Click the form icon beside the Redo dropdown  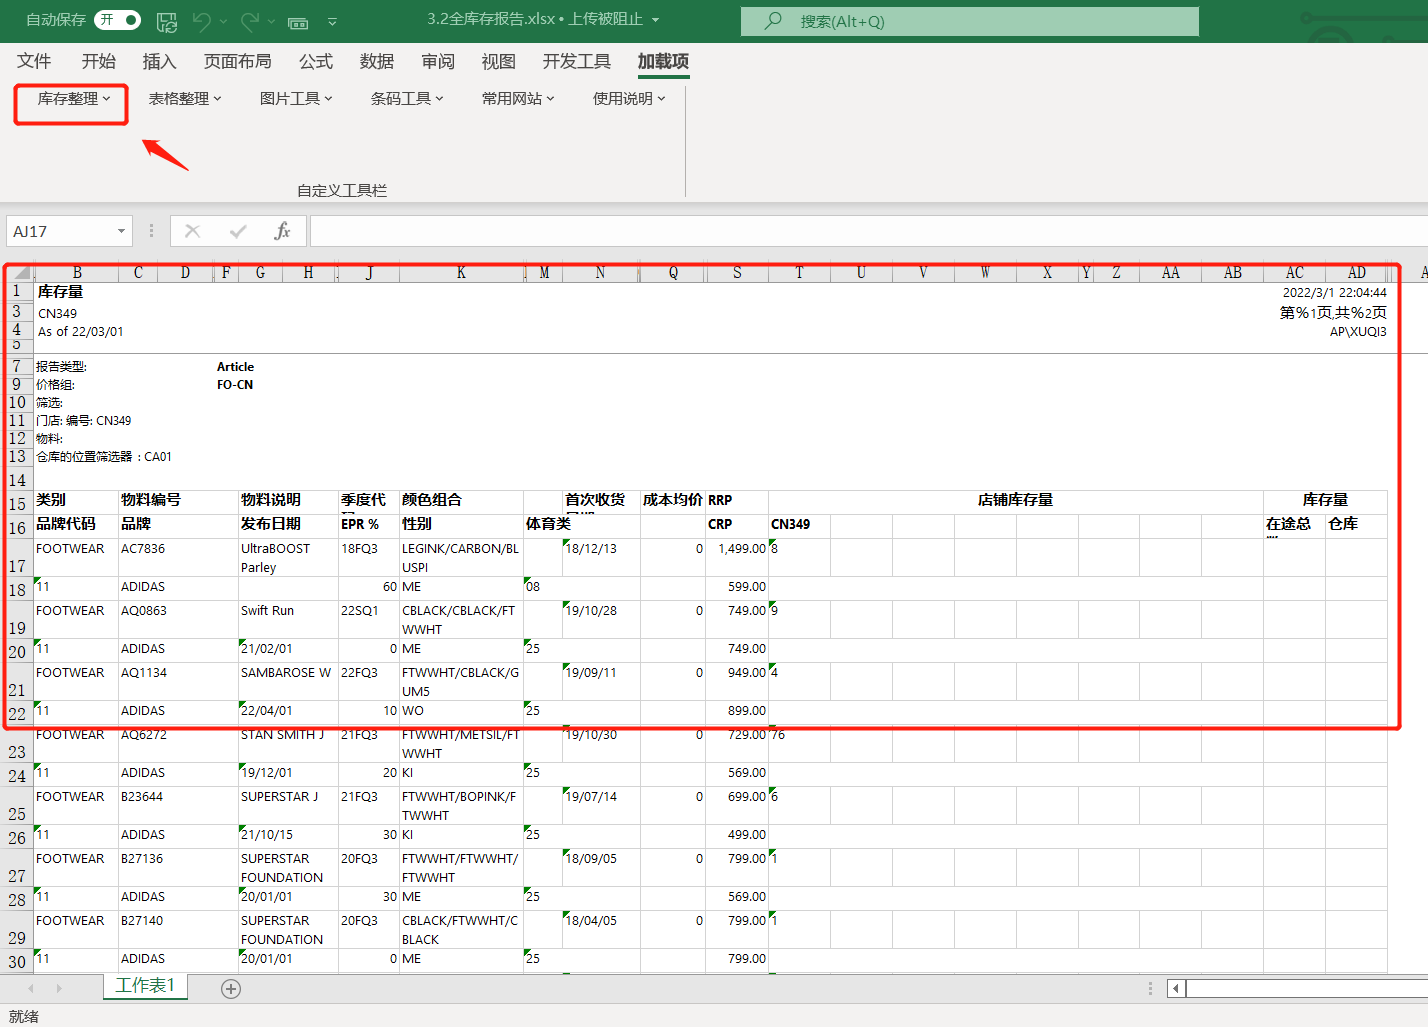298,22
